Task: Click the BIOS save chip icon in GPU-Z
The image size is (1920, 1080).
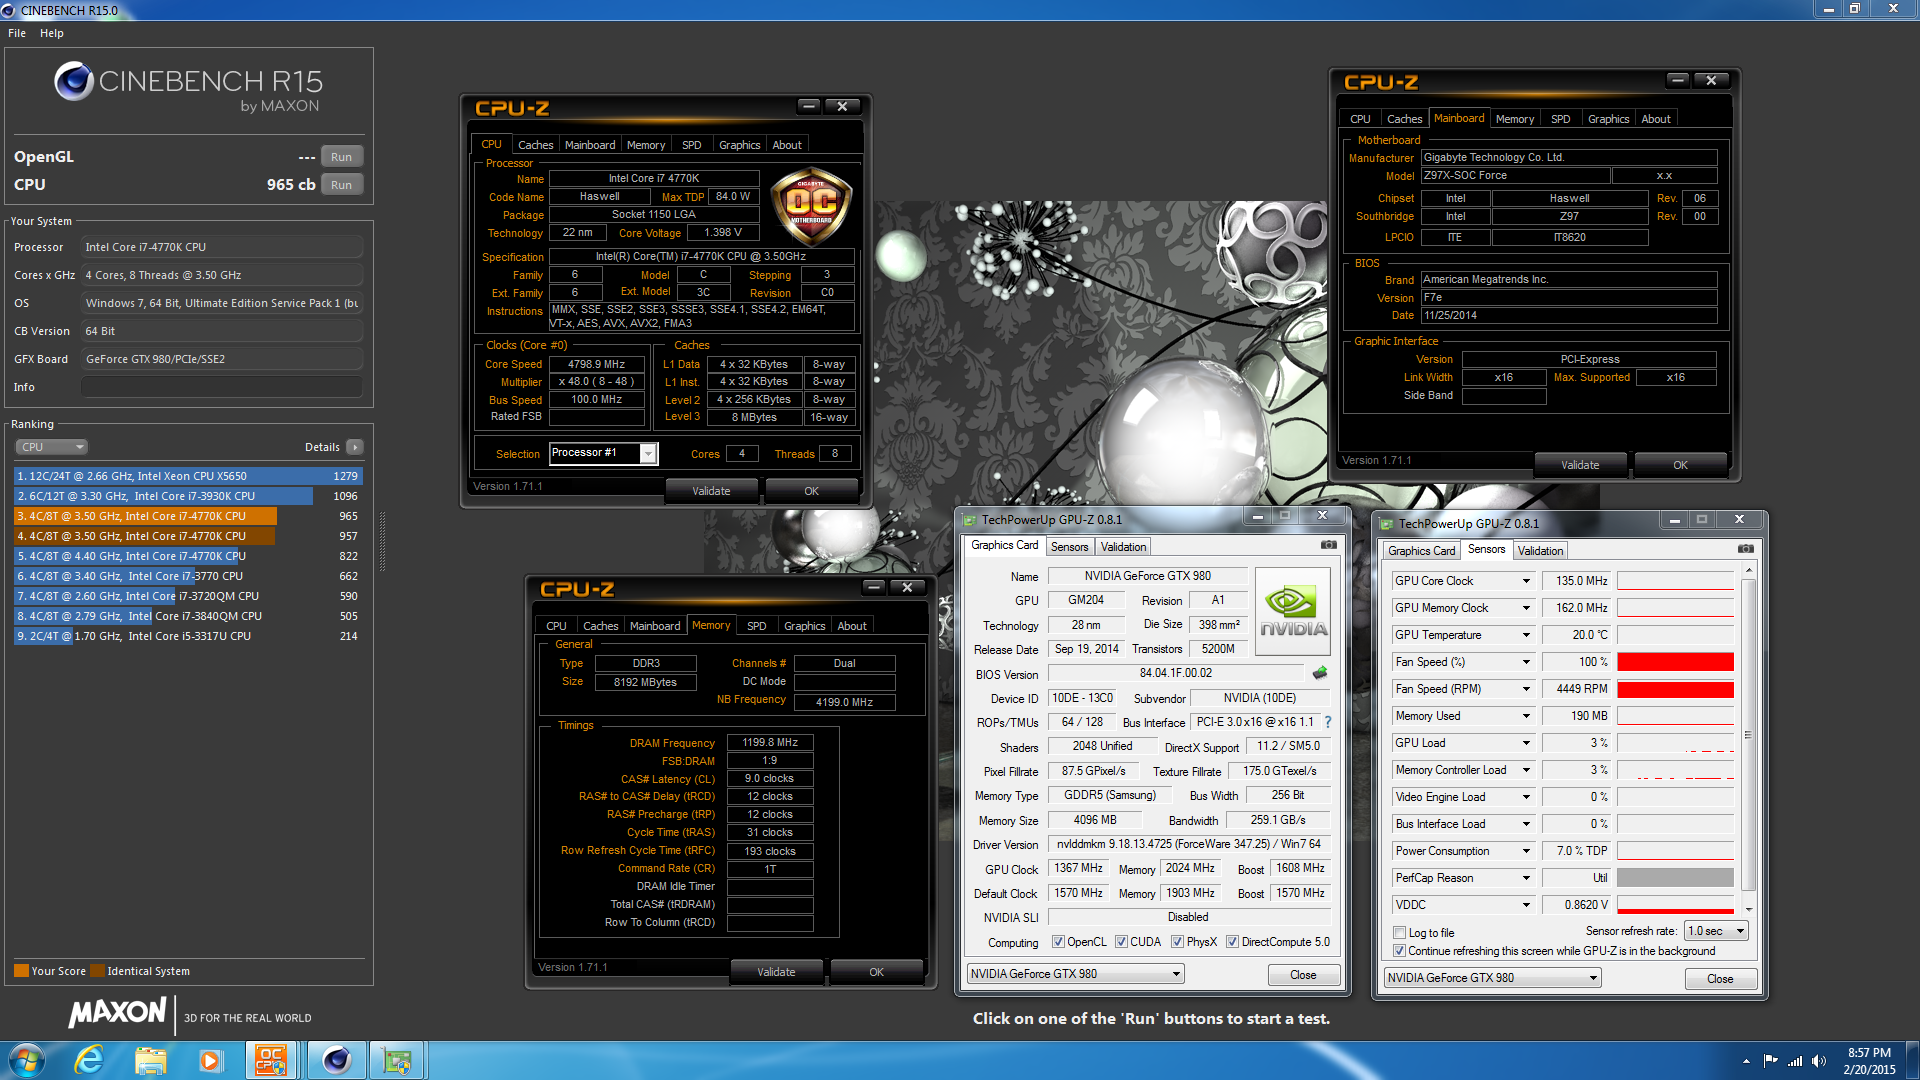Action: pos(1320,673)
